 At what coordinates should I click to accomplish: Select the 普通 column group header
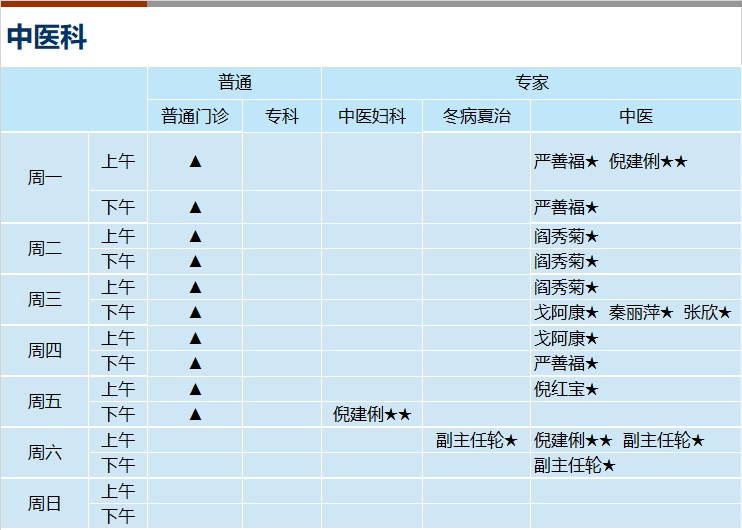point(235,83)
